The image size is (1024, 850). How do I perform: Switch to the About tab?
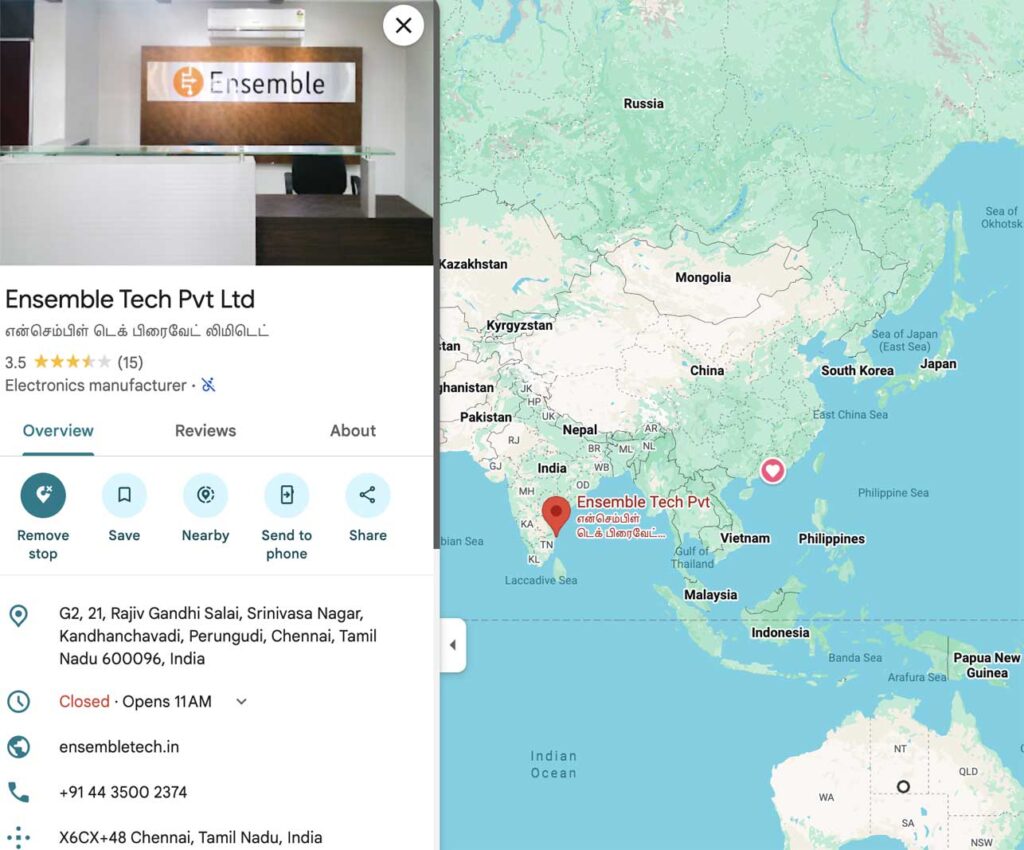[353, 431]
